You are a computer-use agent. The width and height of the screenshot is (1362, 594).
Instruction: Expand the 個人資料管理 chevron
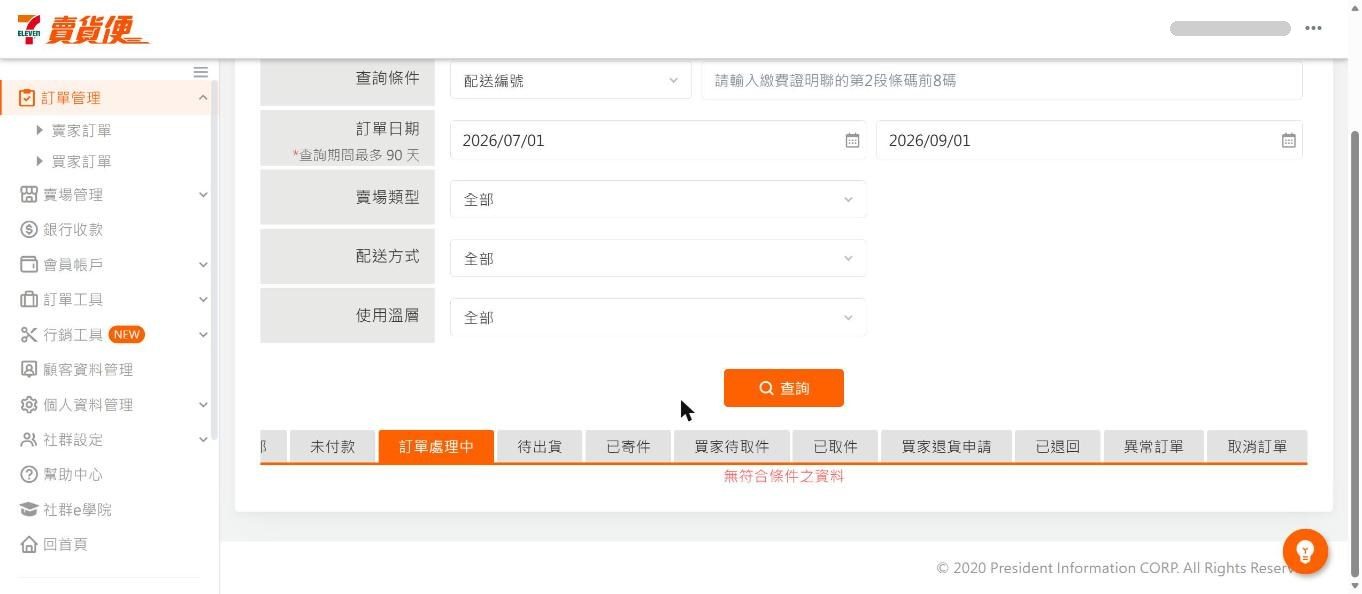coord(203,404)
